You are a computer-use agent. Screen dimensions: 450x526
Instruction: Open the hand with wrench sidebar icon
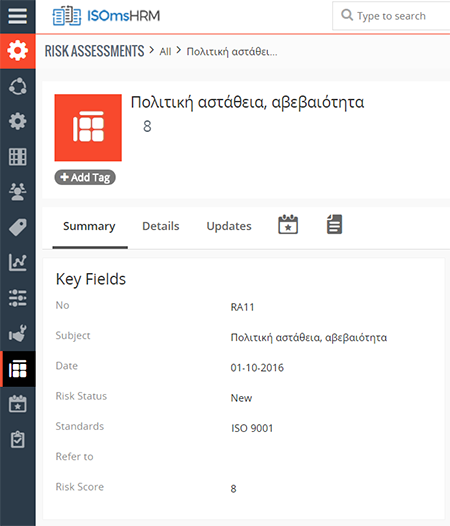pos(17,333)
